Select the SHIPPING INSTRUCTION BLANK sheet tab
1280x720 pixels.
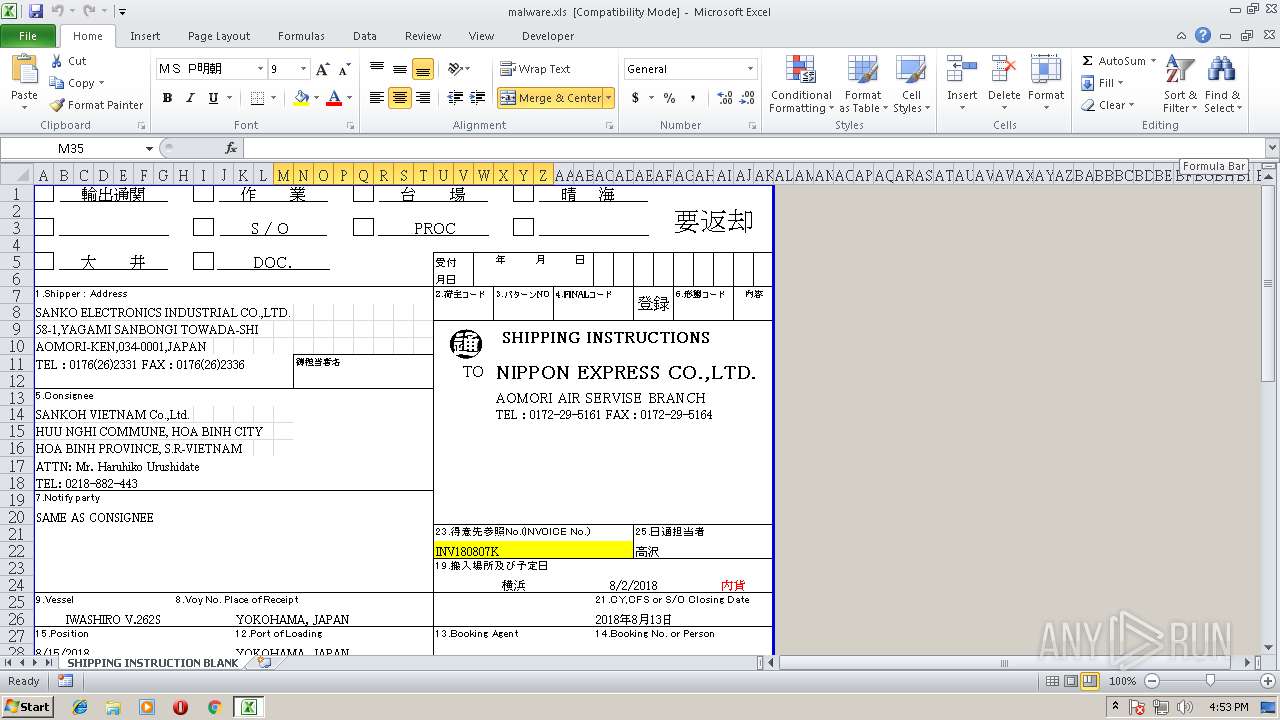152,662
